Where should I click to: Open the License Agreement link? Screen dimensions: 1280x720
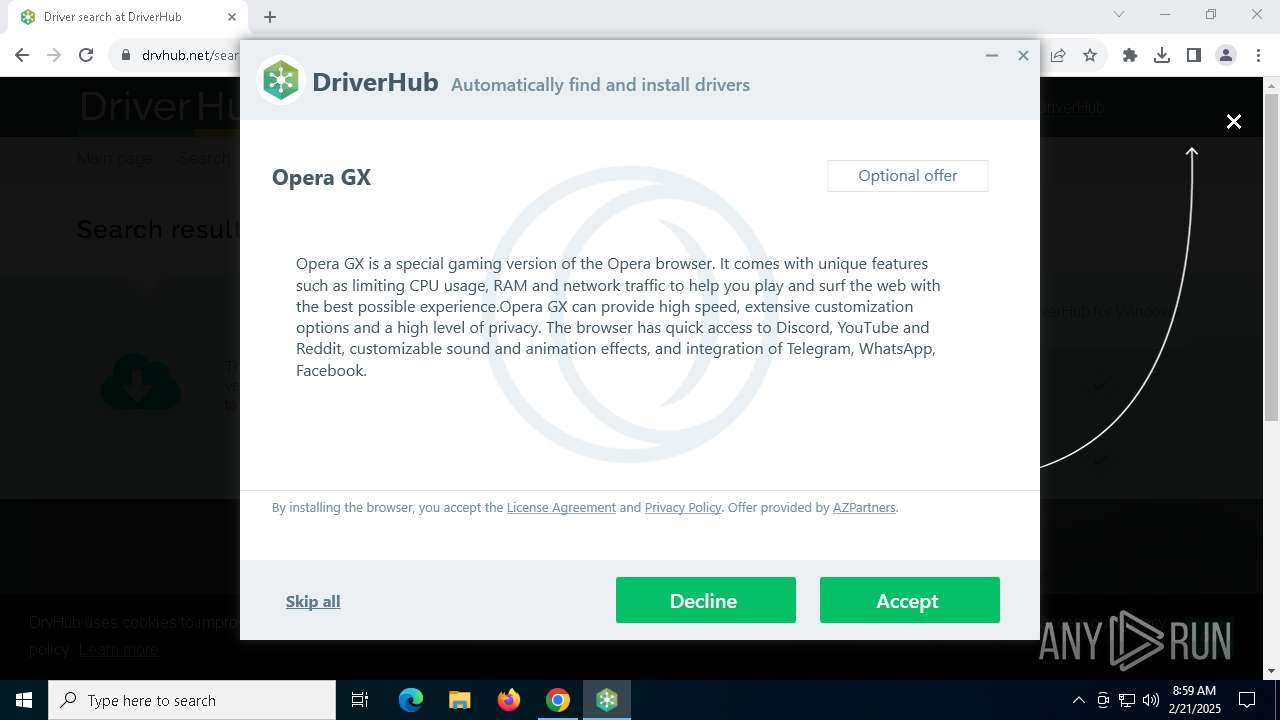(x=561, y=507)
